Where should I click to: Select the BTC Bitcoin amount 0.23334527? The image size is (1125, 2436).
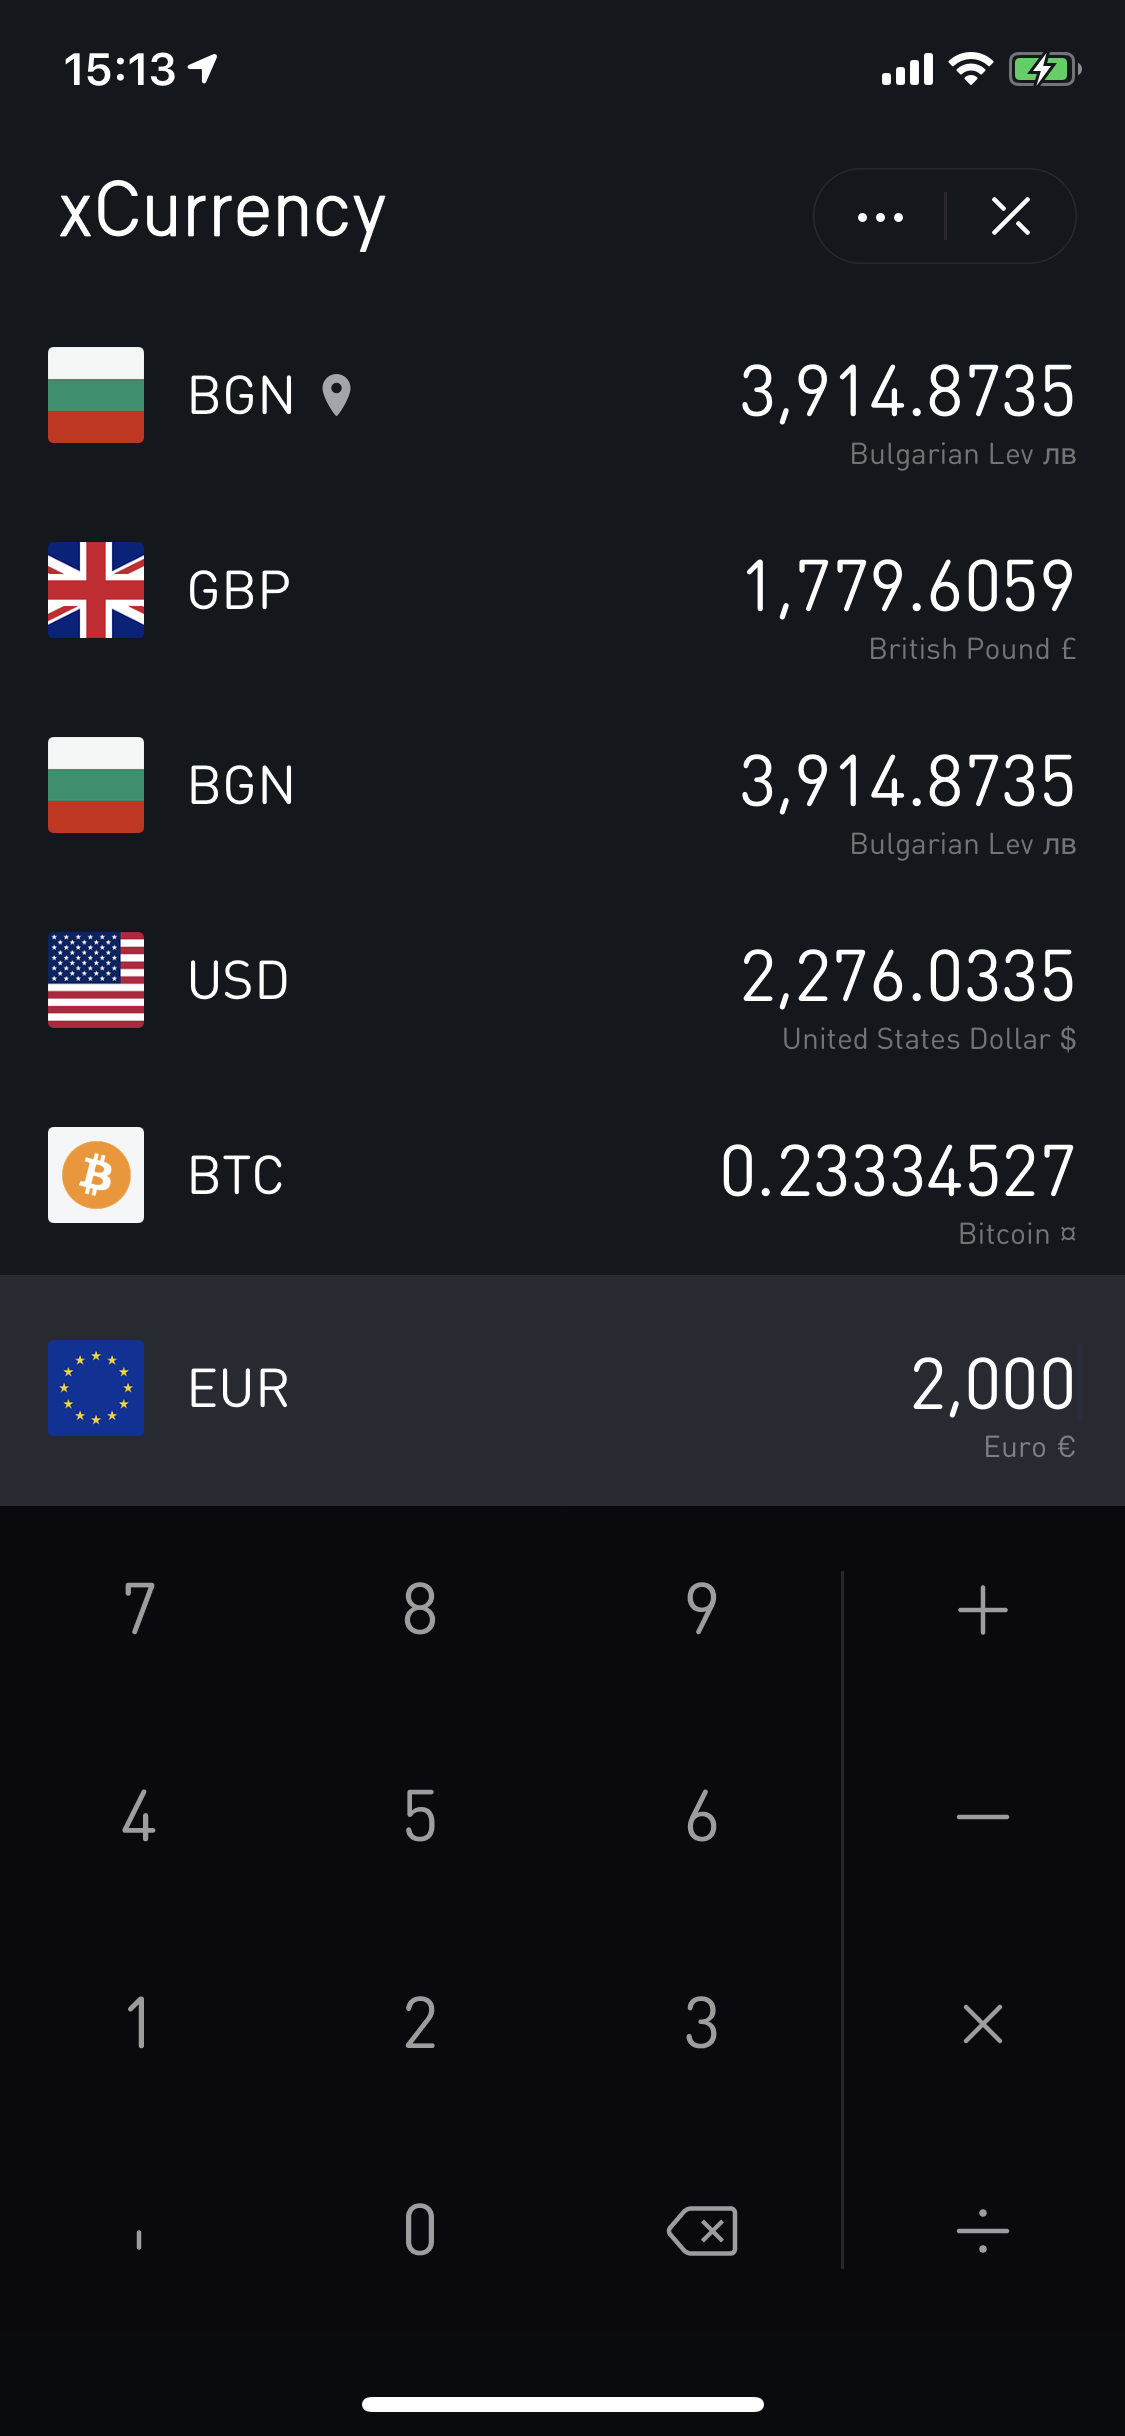[x=897, y=1172]
